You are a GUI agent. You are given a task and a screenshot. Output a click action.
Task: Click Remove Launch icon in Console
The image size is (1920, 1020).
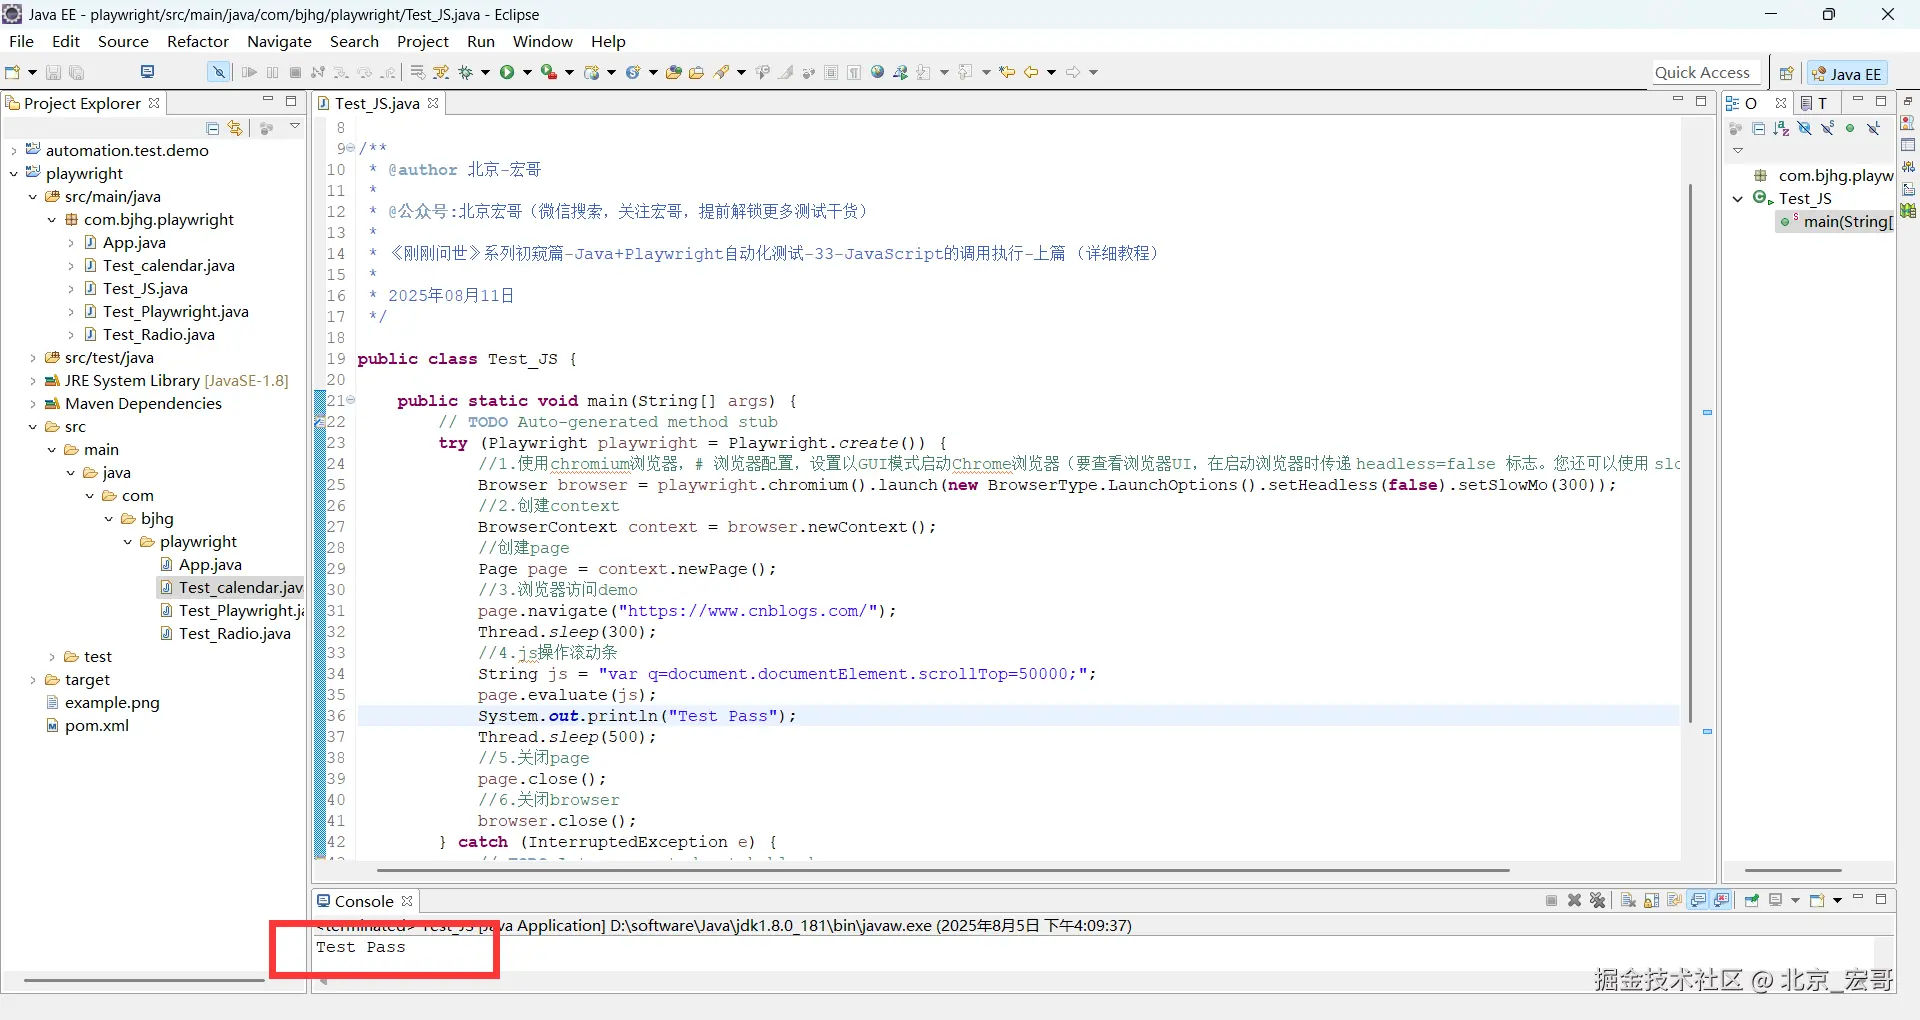tap(1574, 900)
